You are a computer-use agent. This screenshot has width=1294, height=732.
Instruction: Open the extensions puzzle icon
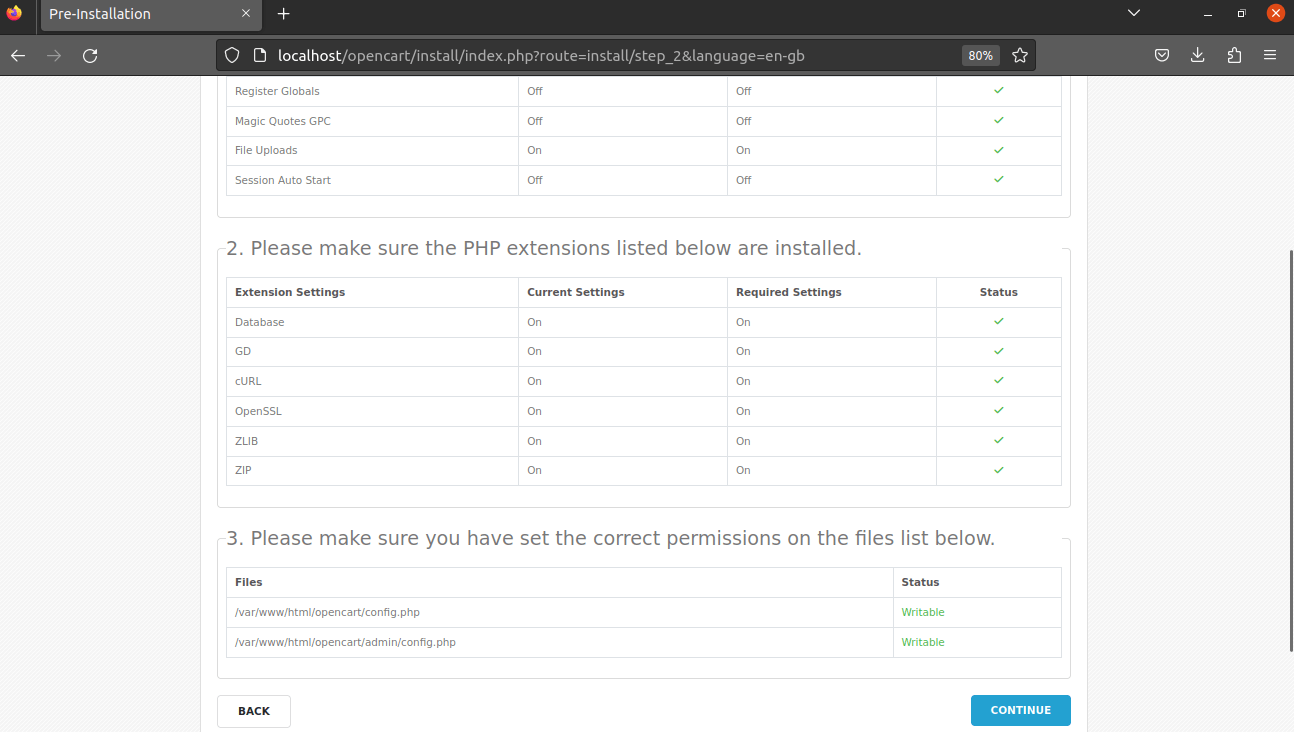1233,56
